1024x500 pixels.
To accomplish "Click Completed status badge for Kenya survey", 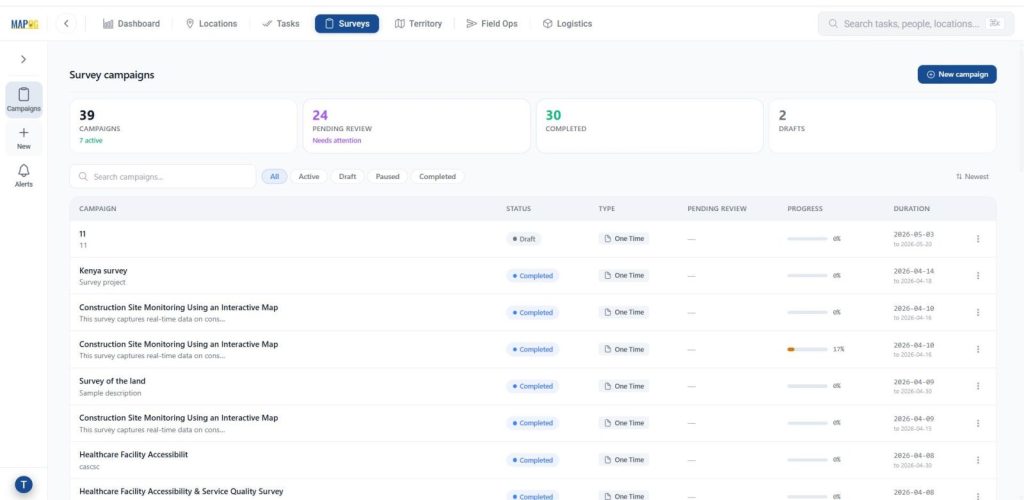I will (532, 275).
